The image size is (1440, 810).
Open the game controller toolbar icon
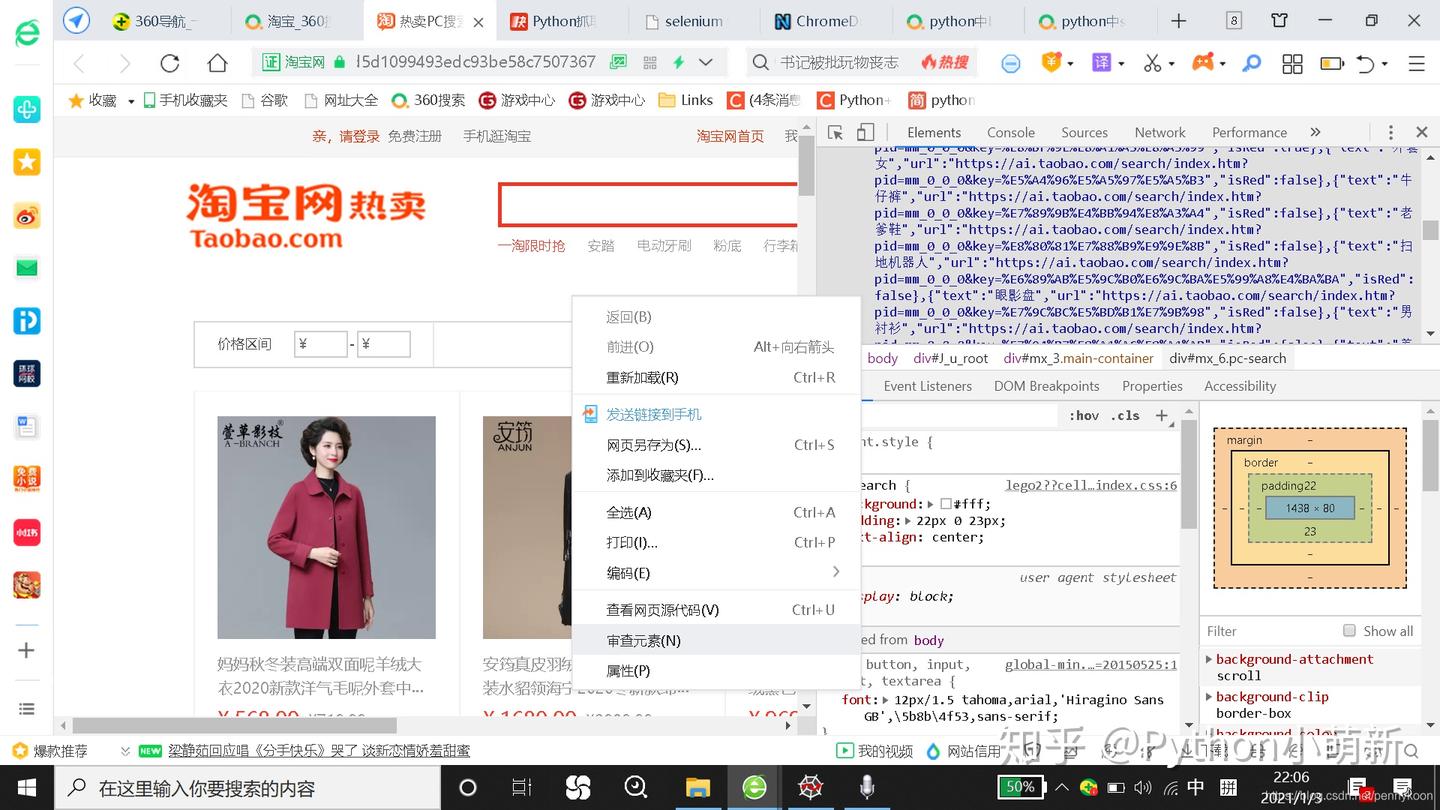click(1203, 63)
